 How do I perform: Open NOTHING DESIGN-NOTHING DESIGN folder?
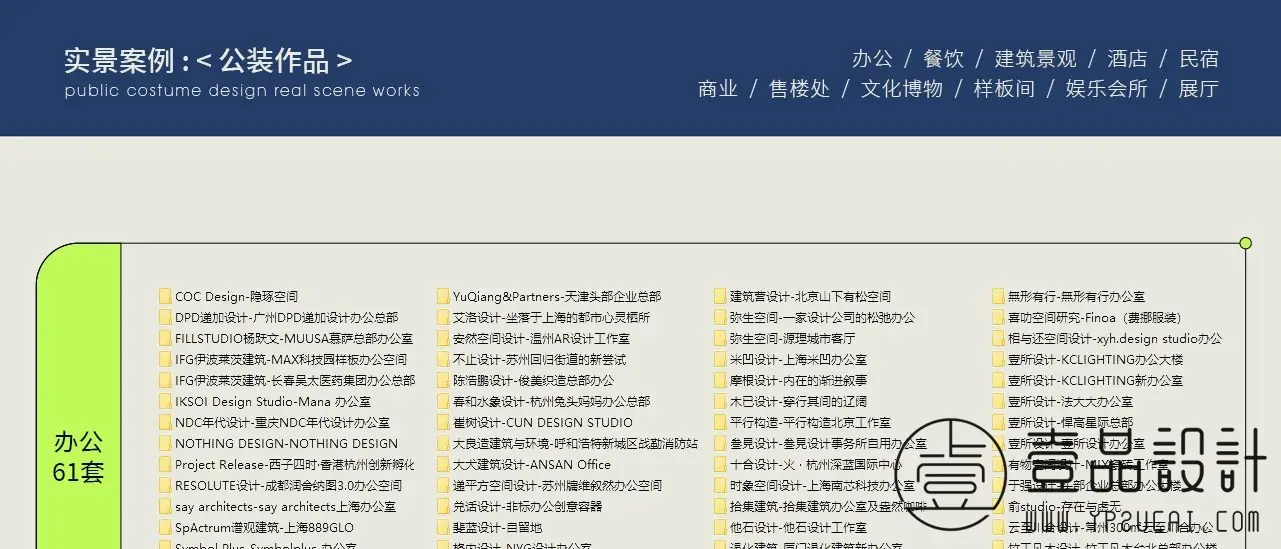coord(286,443)
